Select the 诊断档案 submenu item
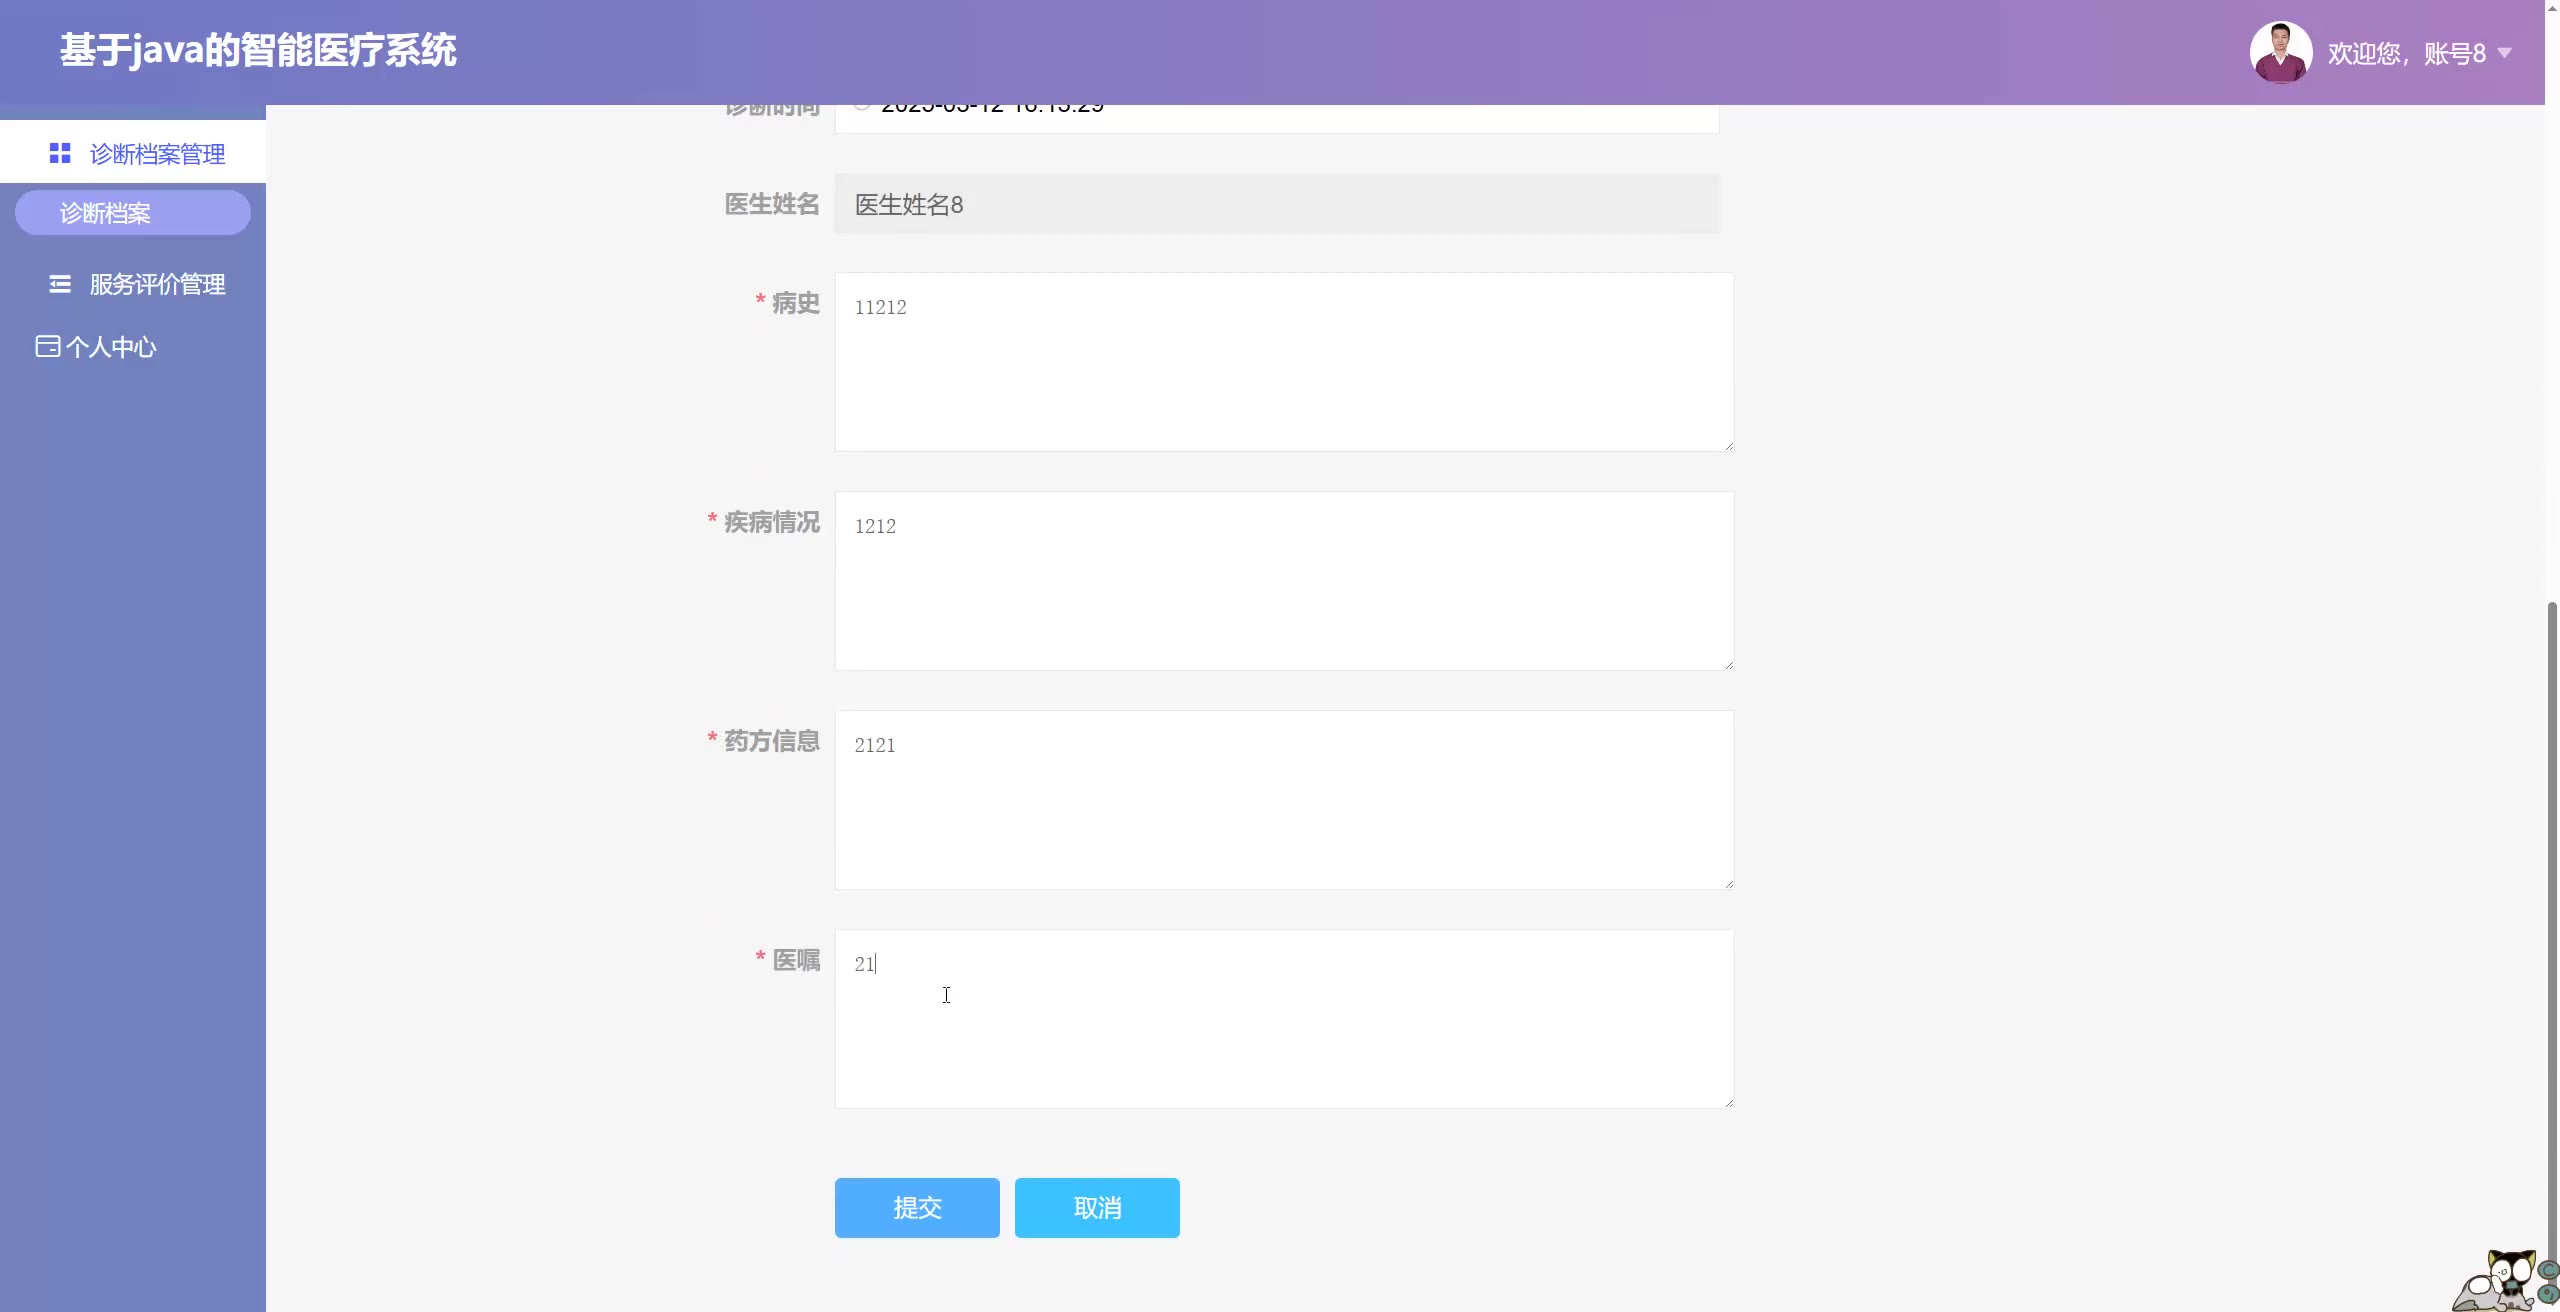Viewport: 2560px width, 1312px height. coord(133,213)
